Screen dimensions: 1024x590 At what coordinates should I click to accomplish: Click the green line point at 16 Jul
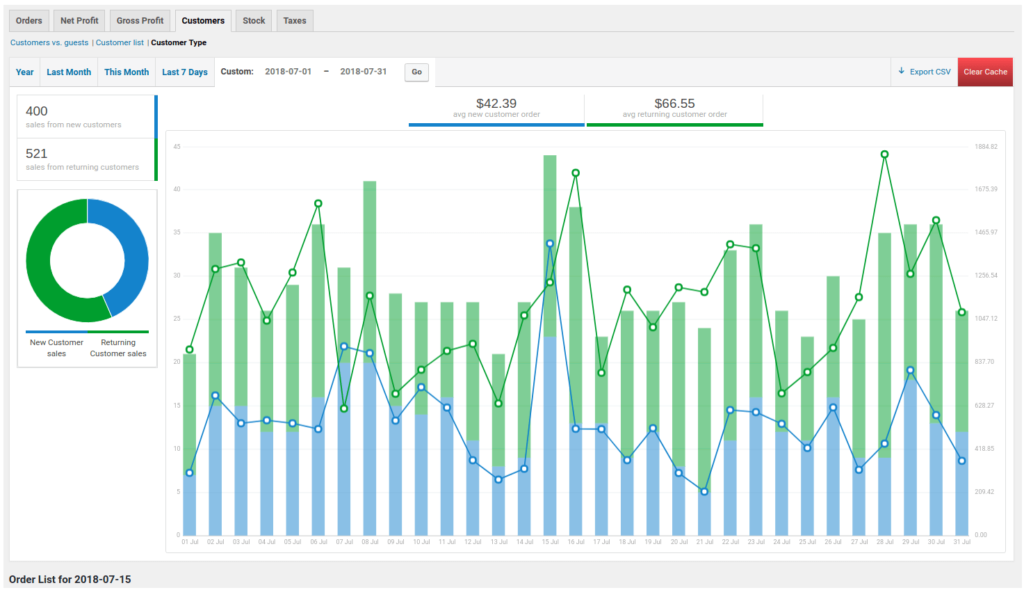(575, 173)
